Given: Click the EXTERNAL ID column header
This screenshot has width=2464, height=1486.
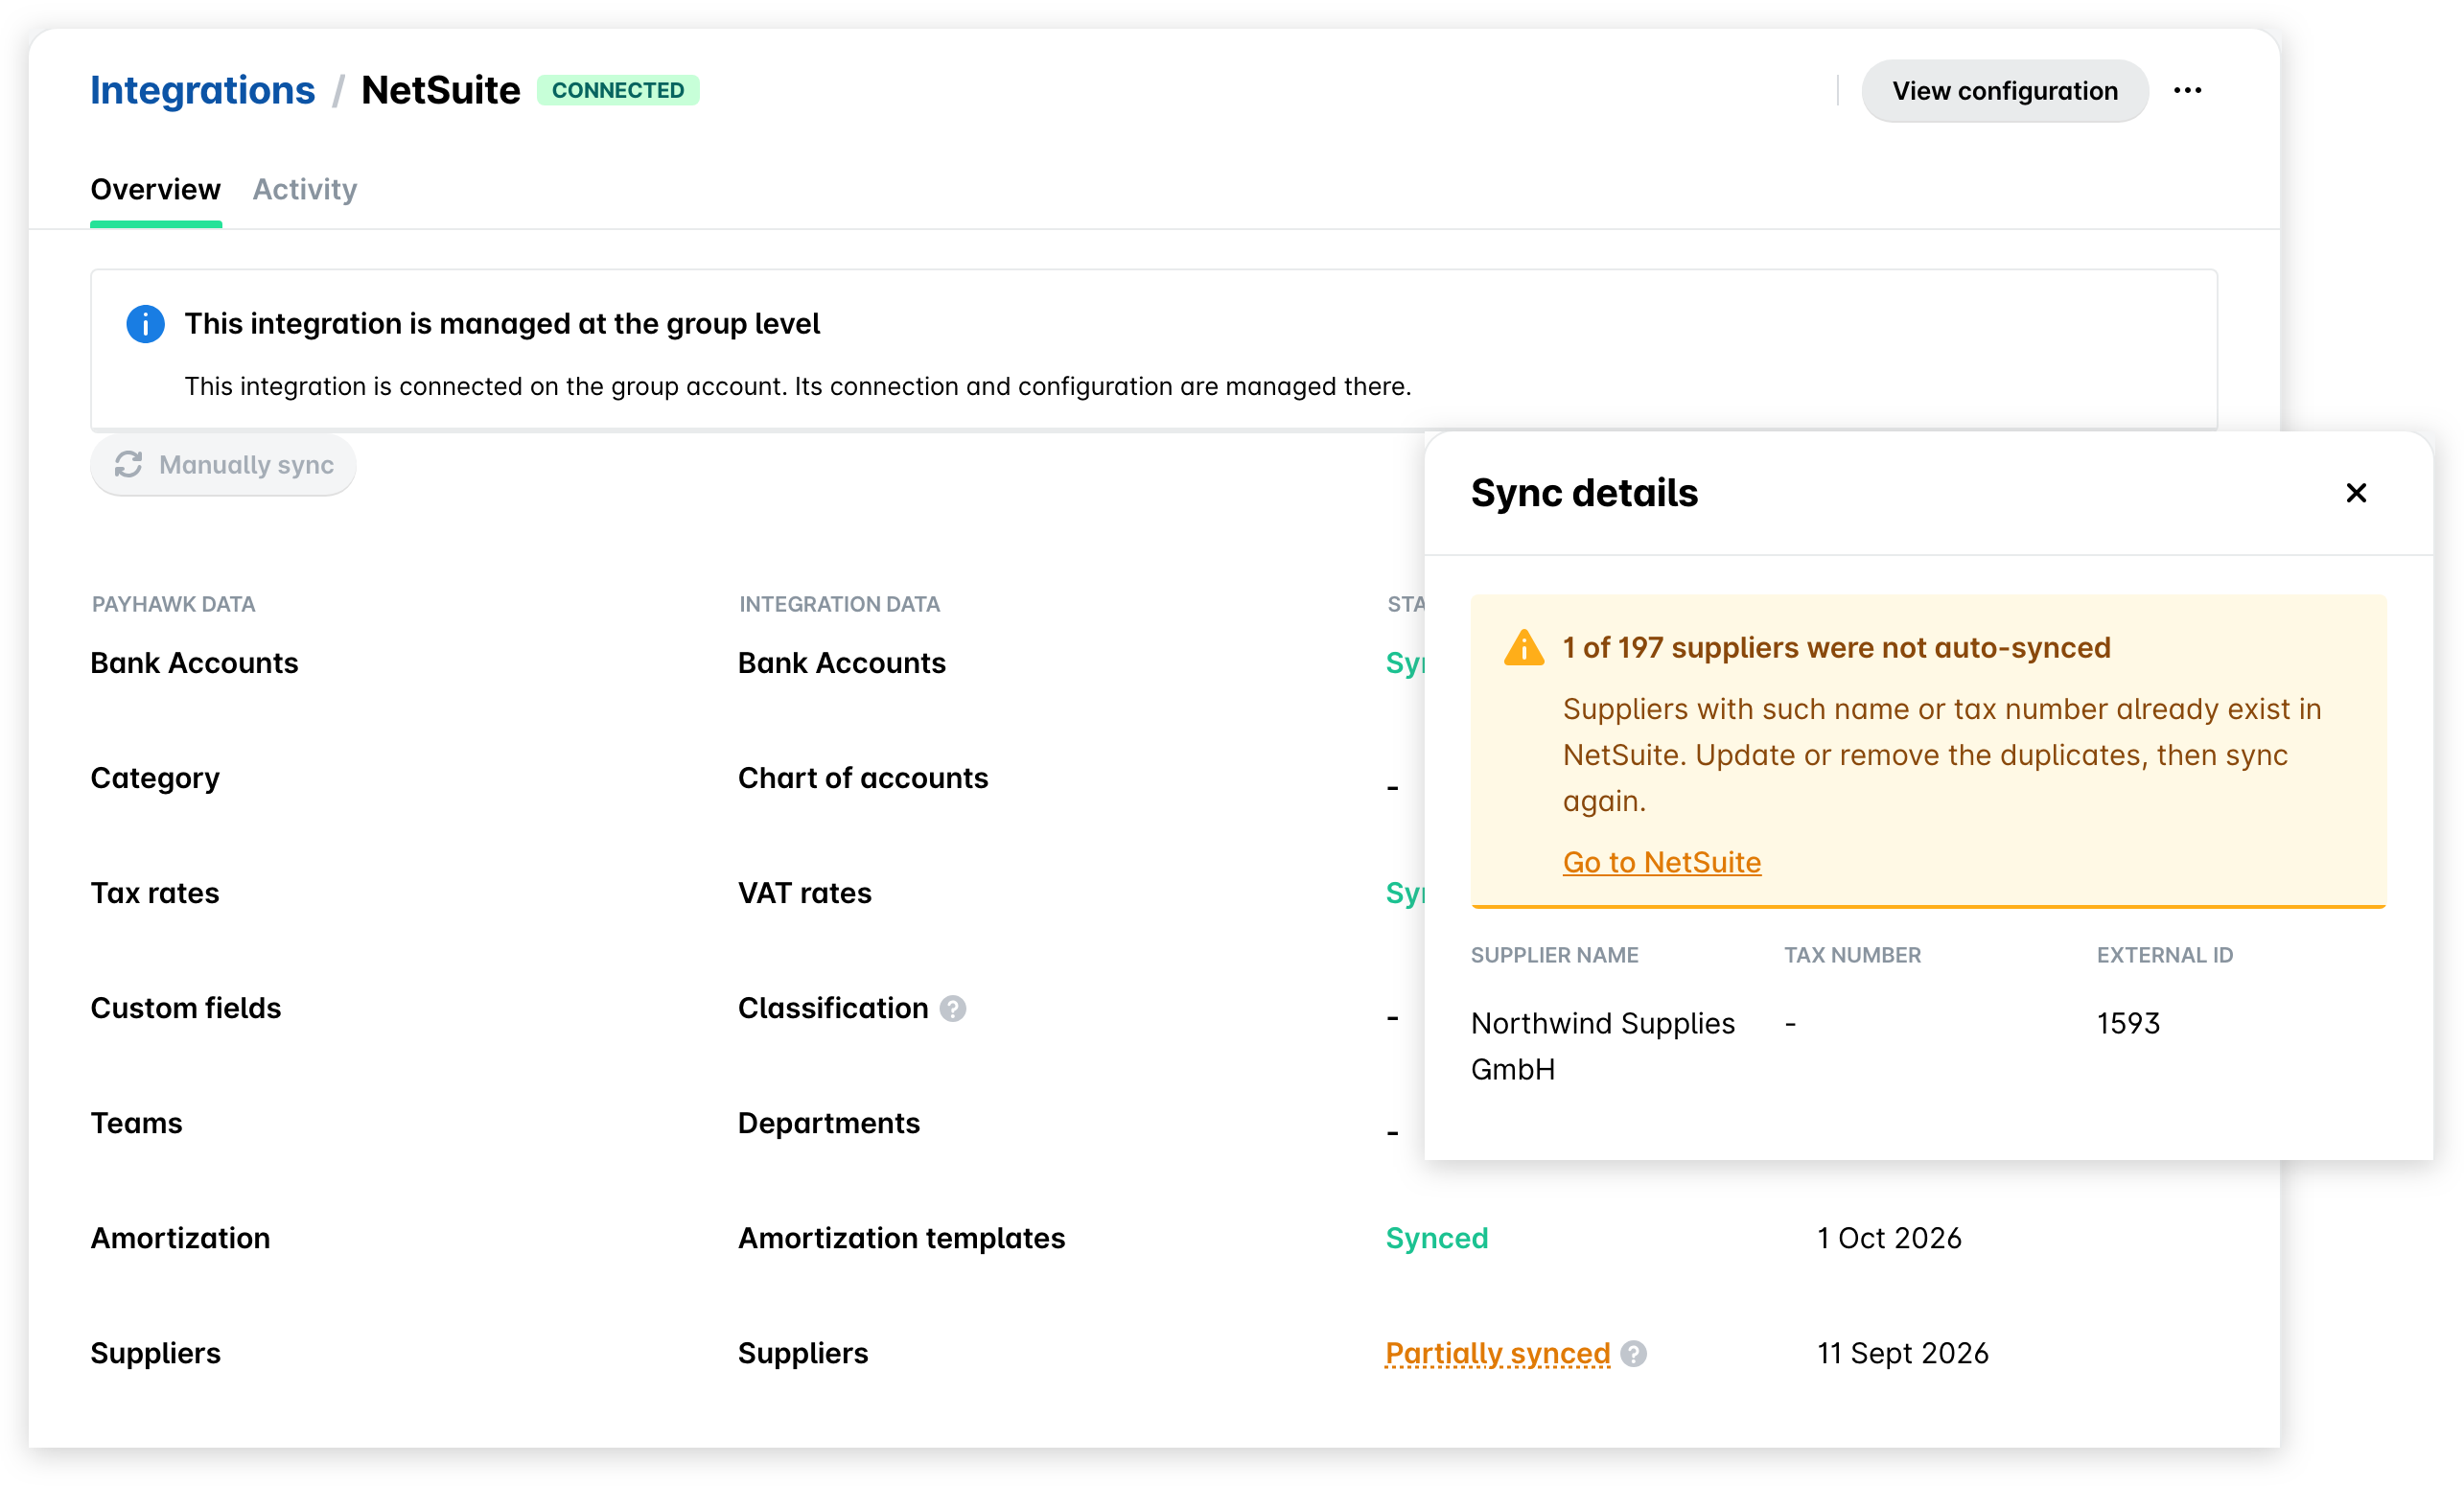Looking at the screenshot, I should pos(2165,955).
